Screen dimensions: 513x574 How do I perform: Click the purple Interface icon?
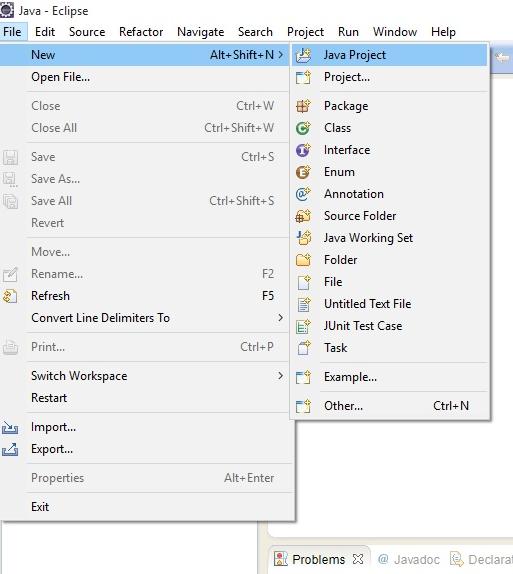303,150
